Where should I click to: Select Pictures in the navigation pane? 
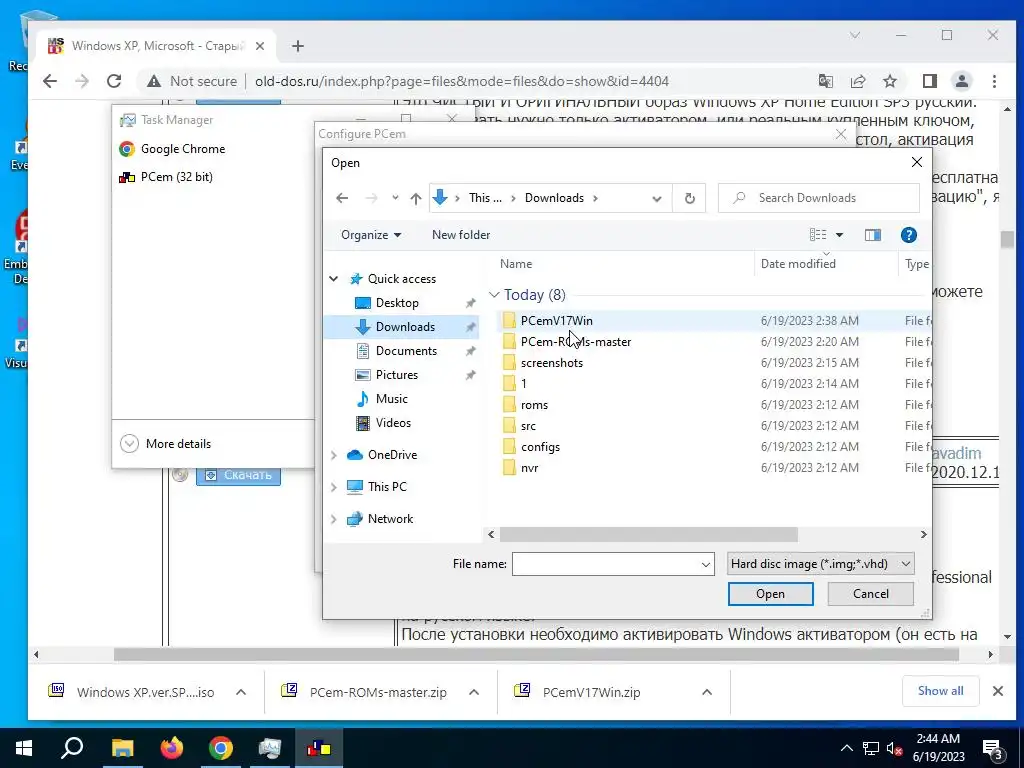pyautogui.click(x=396, y=375)
